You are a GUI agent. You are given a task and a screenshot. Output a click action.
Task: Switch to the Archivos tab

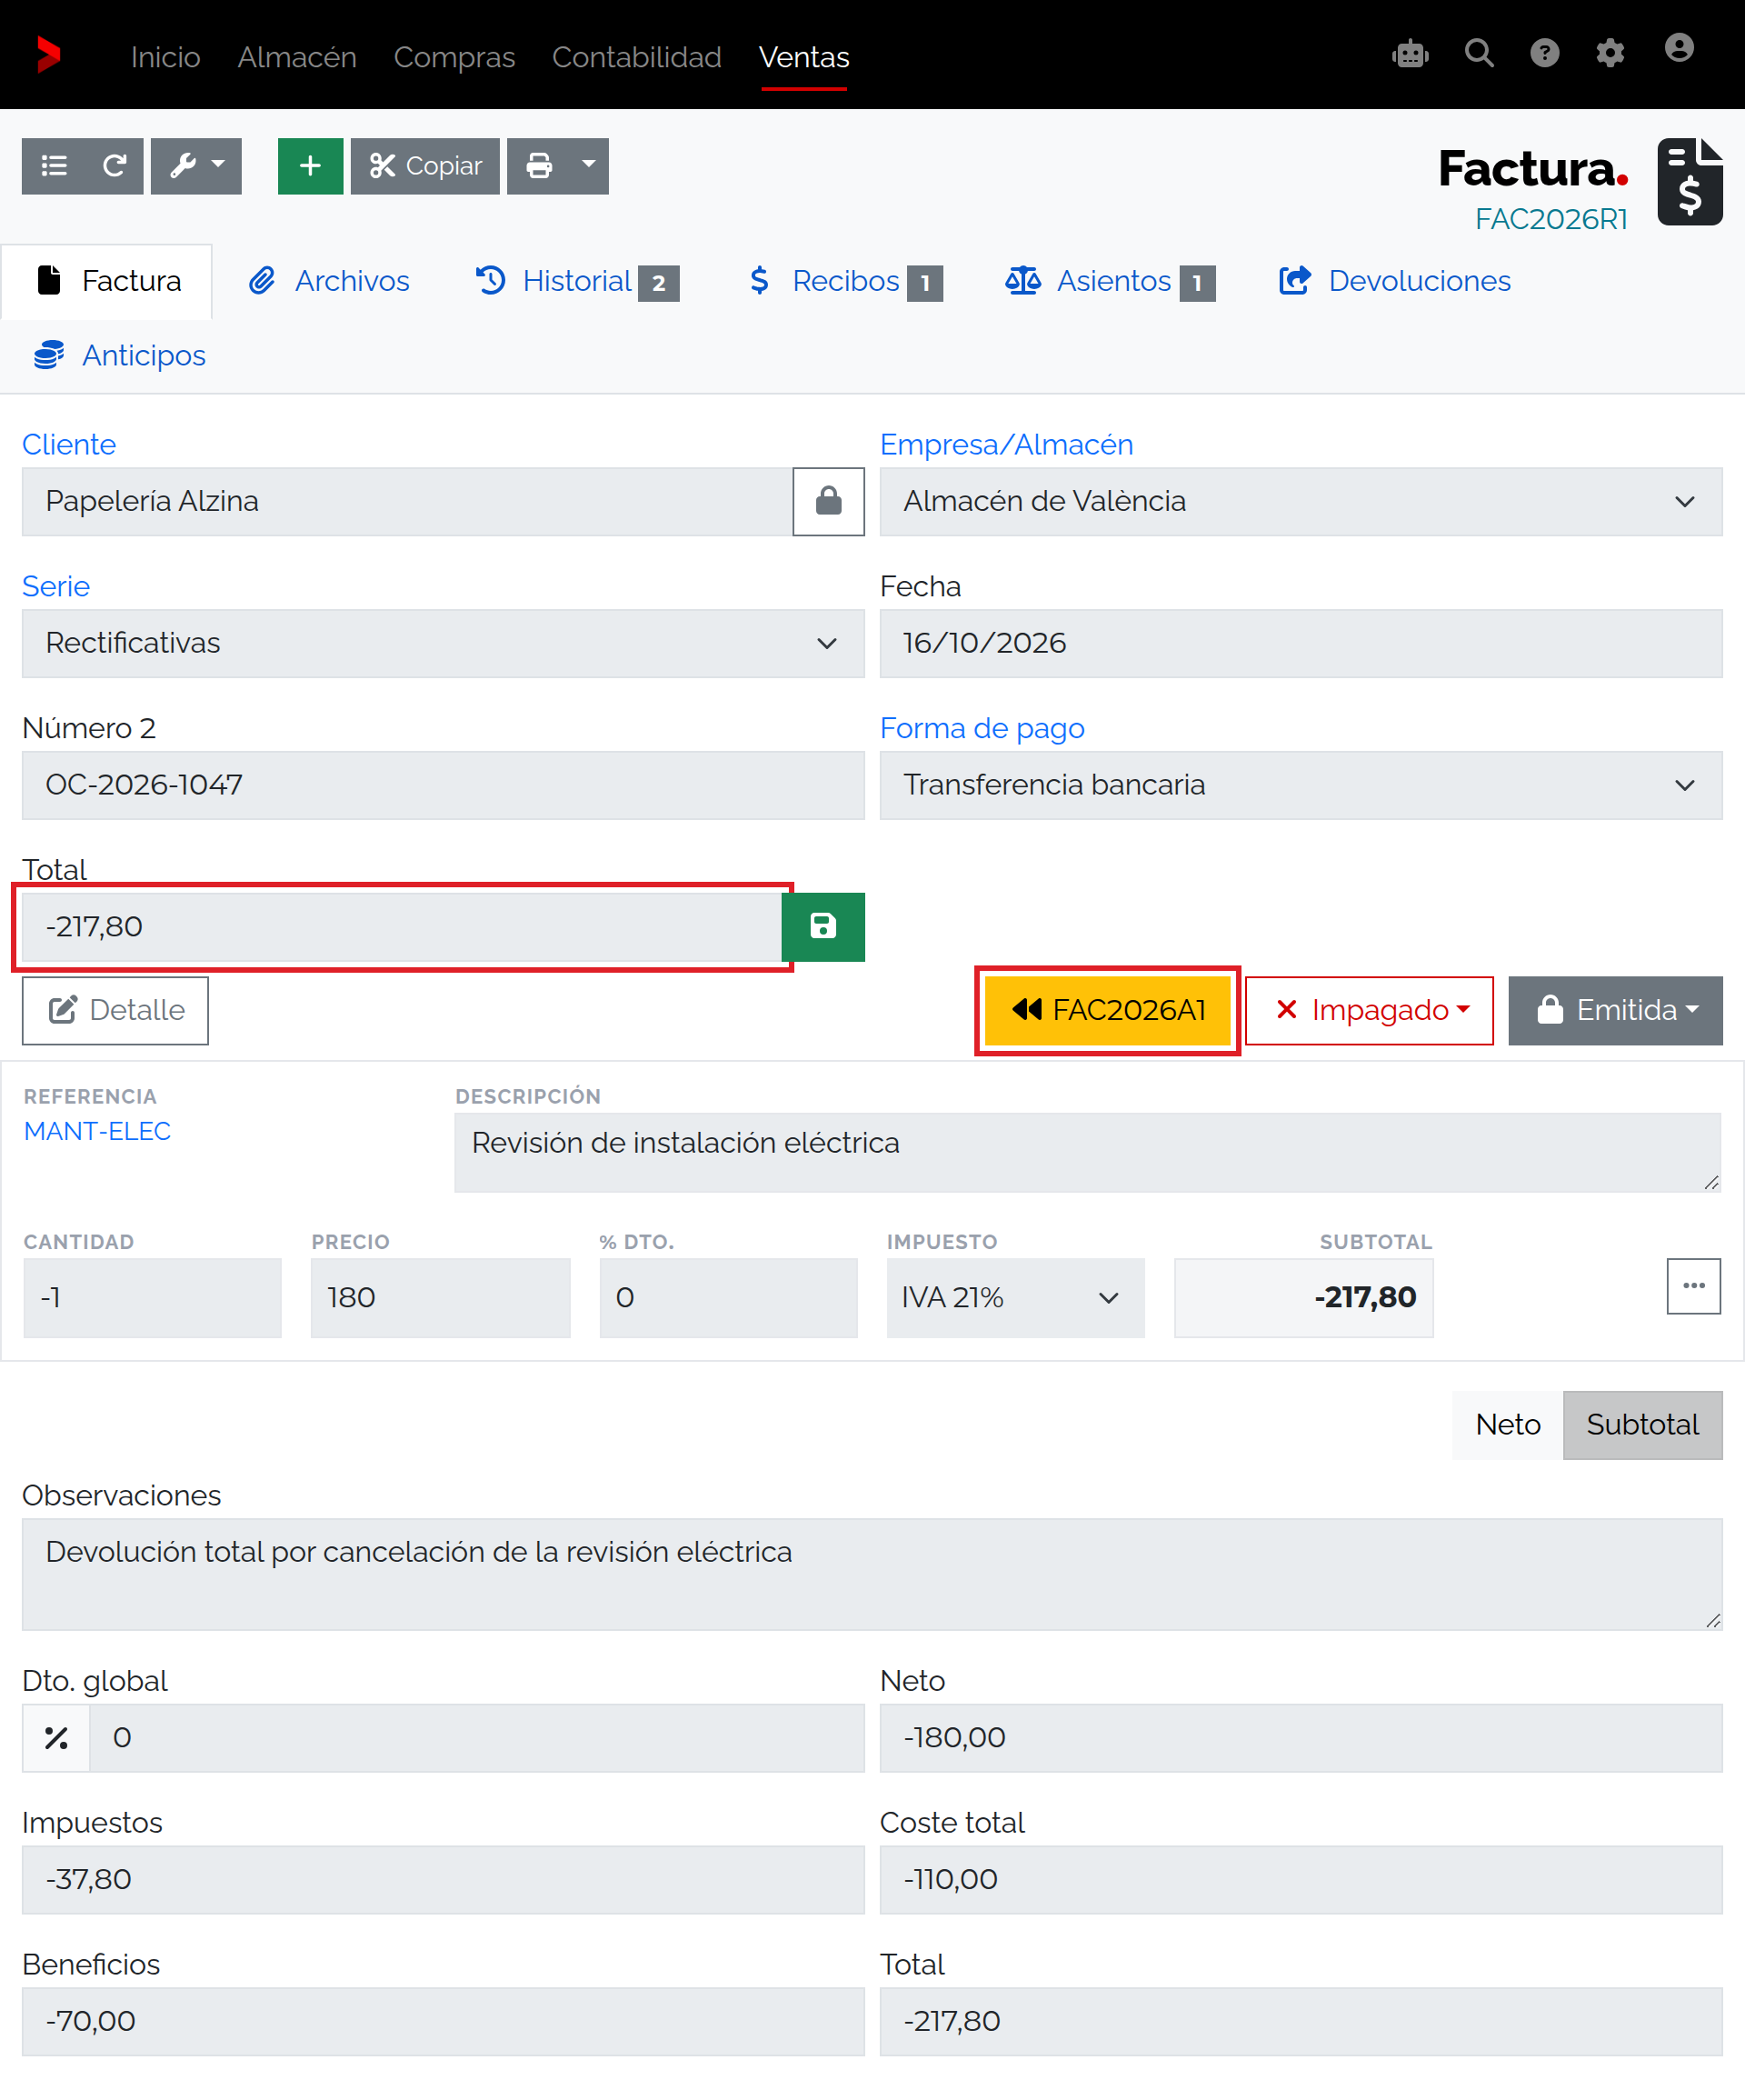(329, 281)
